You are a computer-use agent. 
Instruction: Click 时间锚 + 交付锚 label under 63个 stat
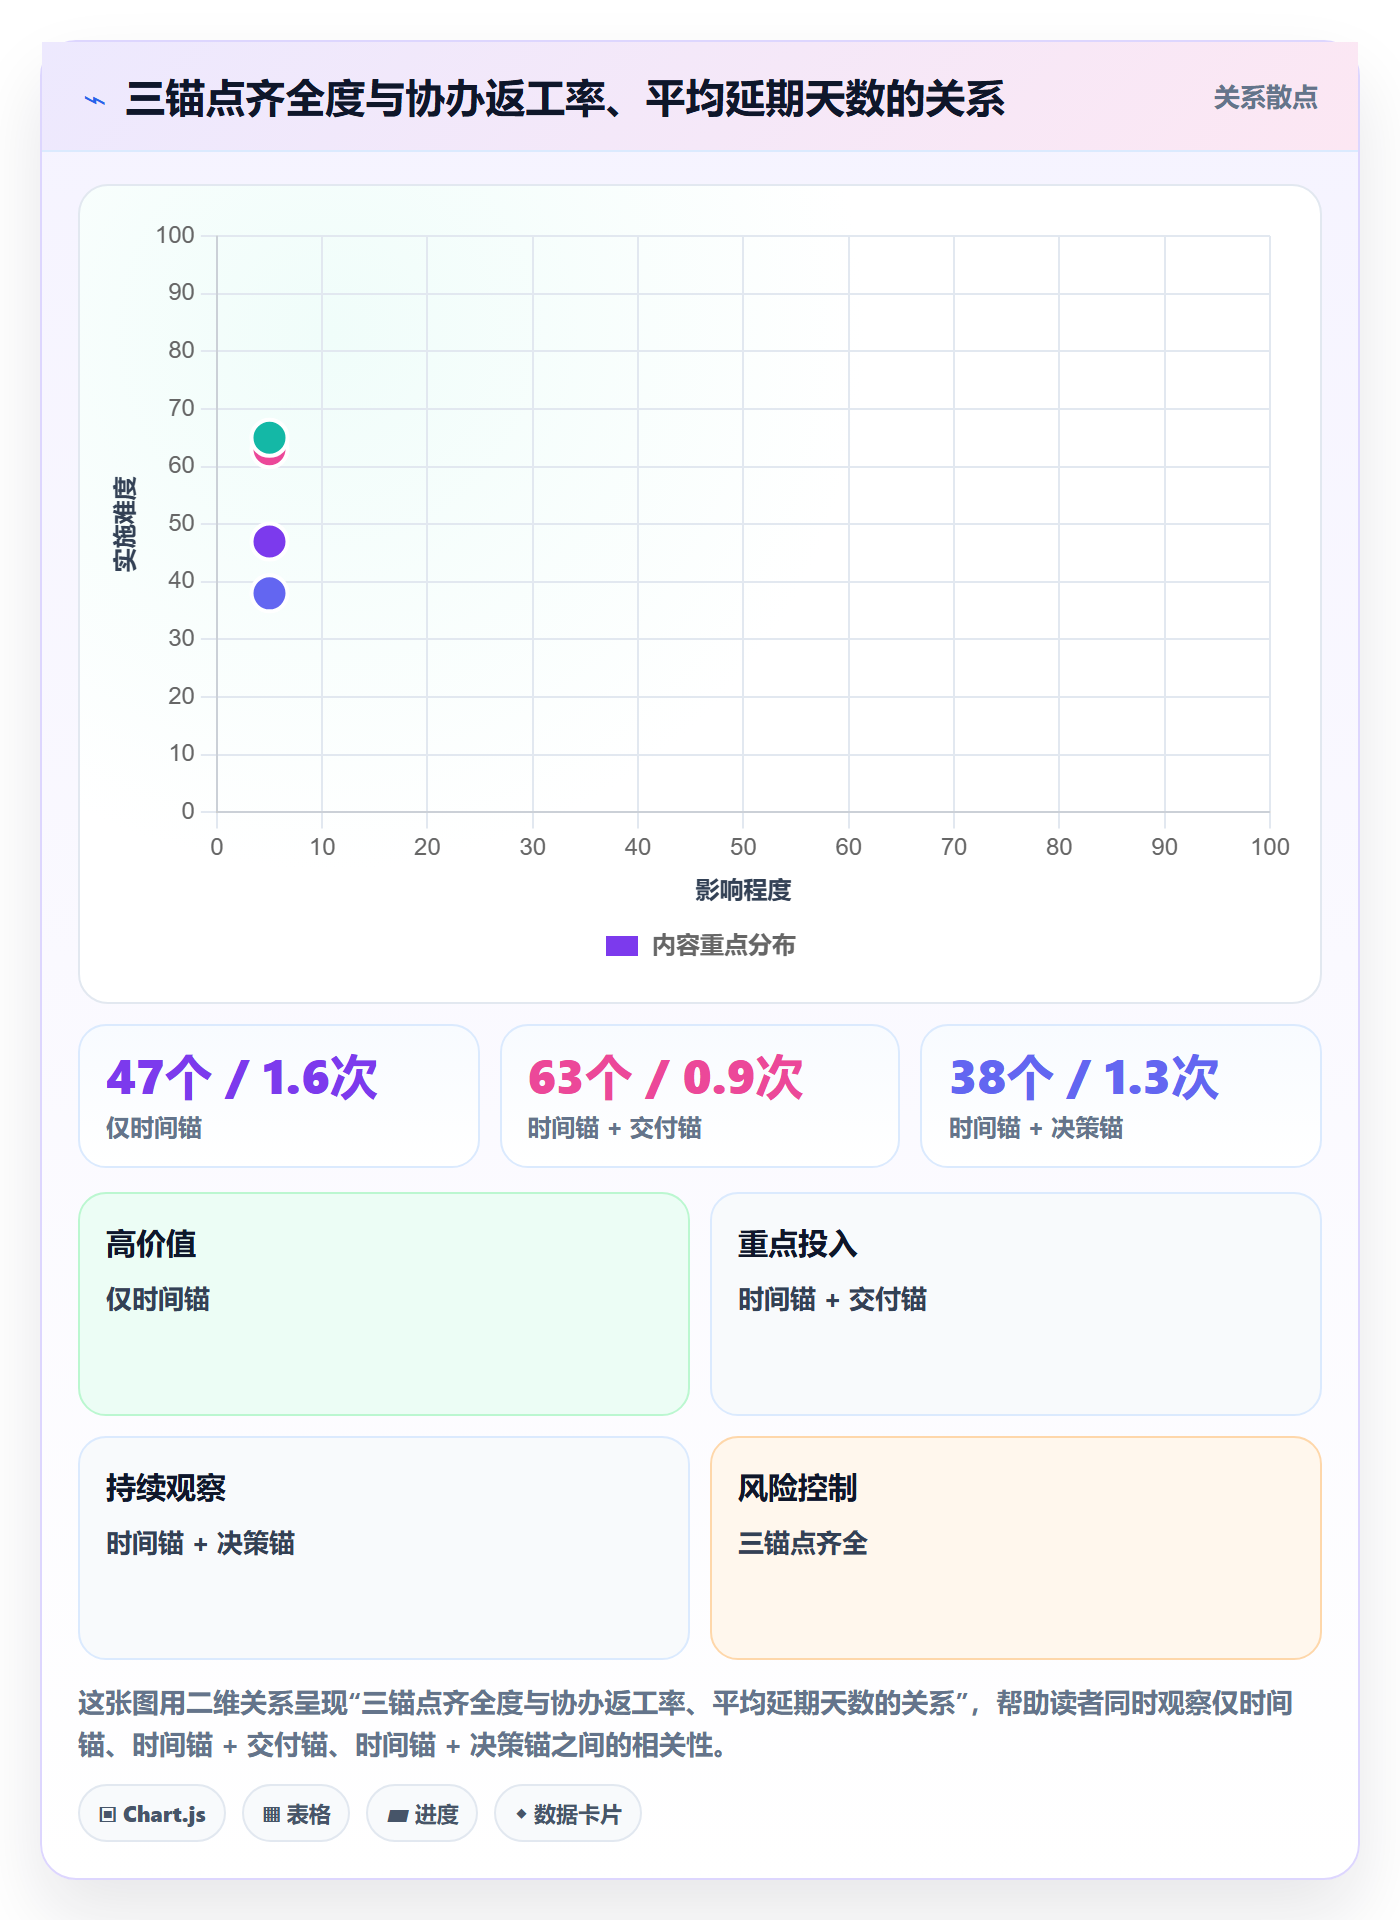(614, 1128)
